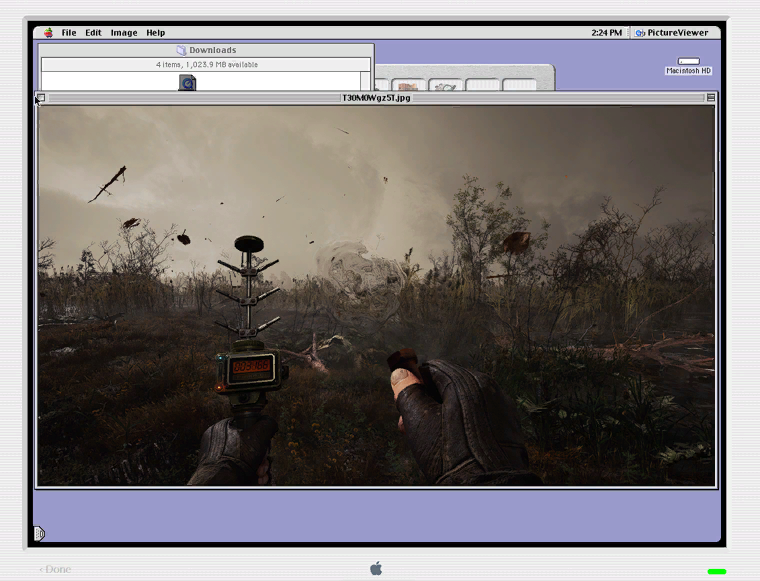Open the PictureViewer application menu

click(672, 32)
